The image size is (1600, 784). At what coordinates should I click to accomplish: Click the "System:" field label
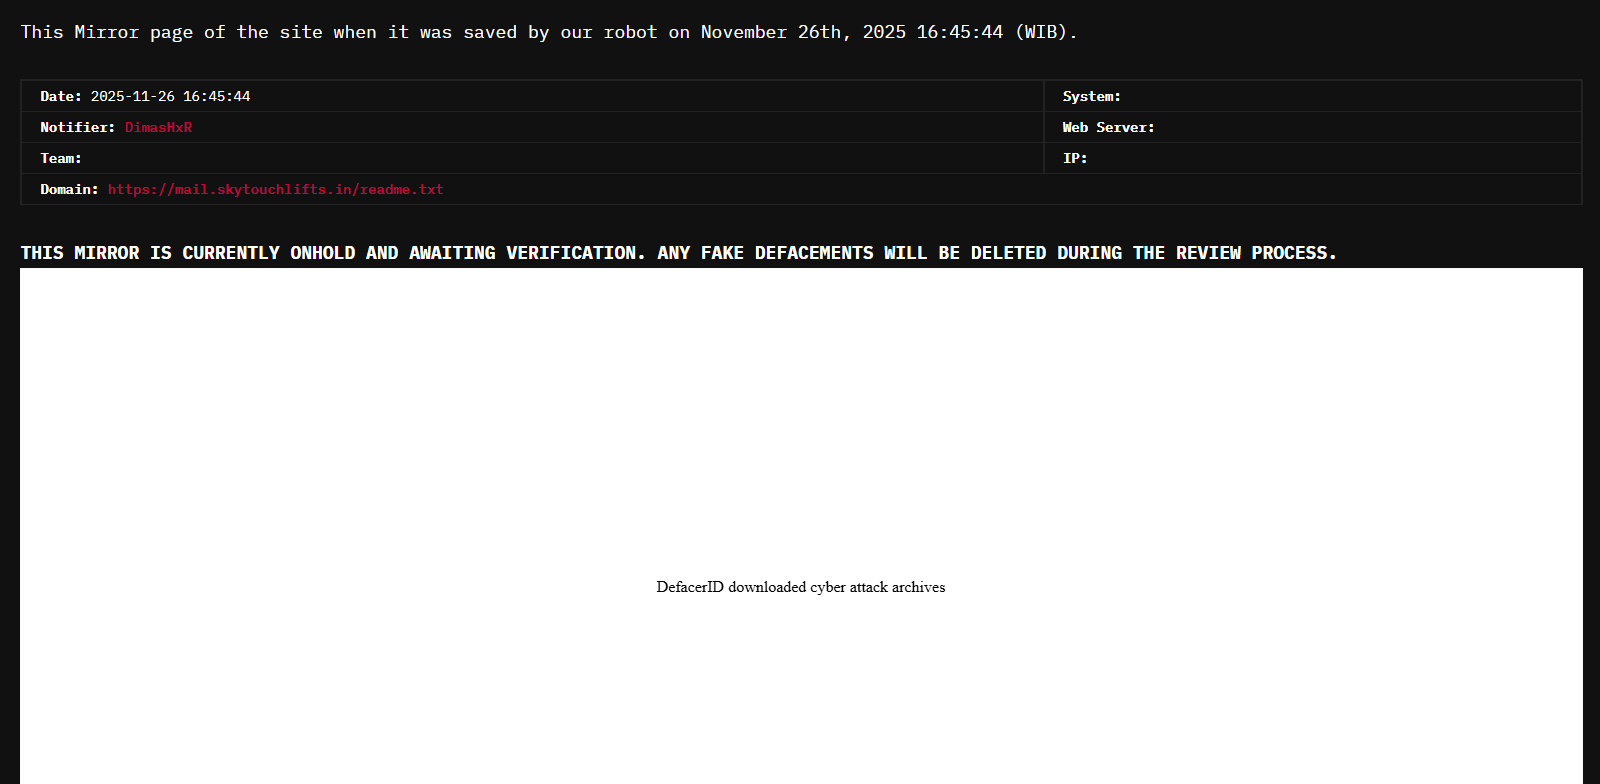point(1091,96)
